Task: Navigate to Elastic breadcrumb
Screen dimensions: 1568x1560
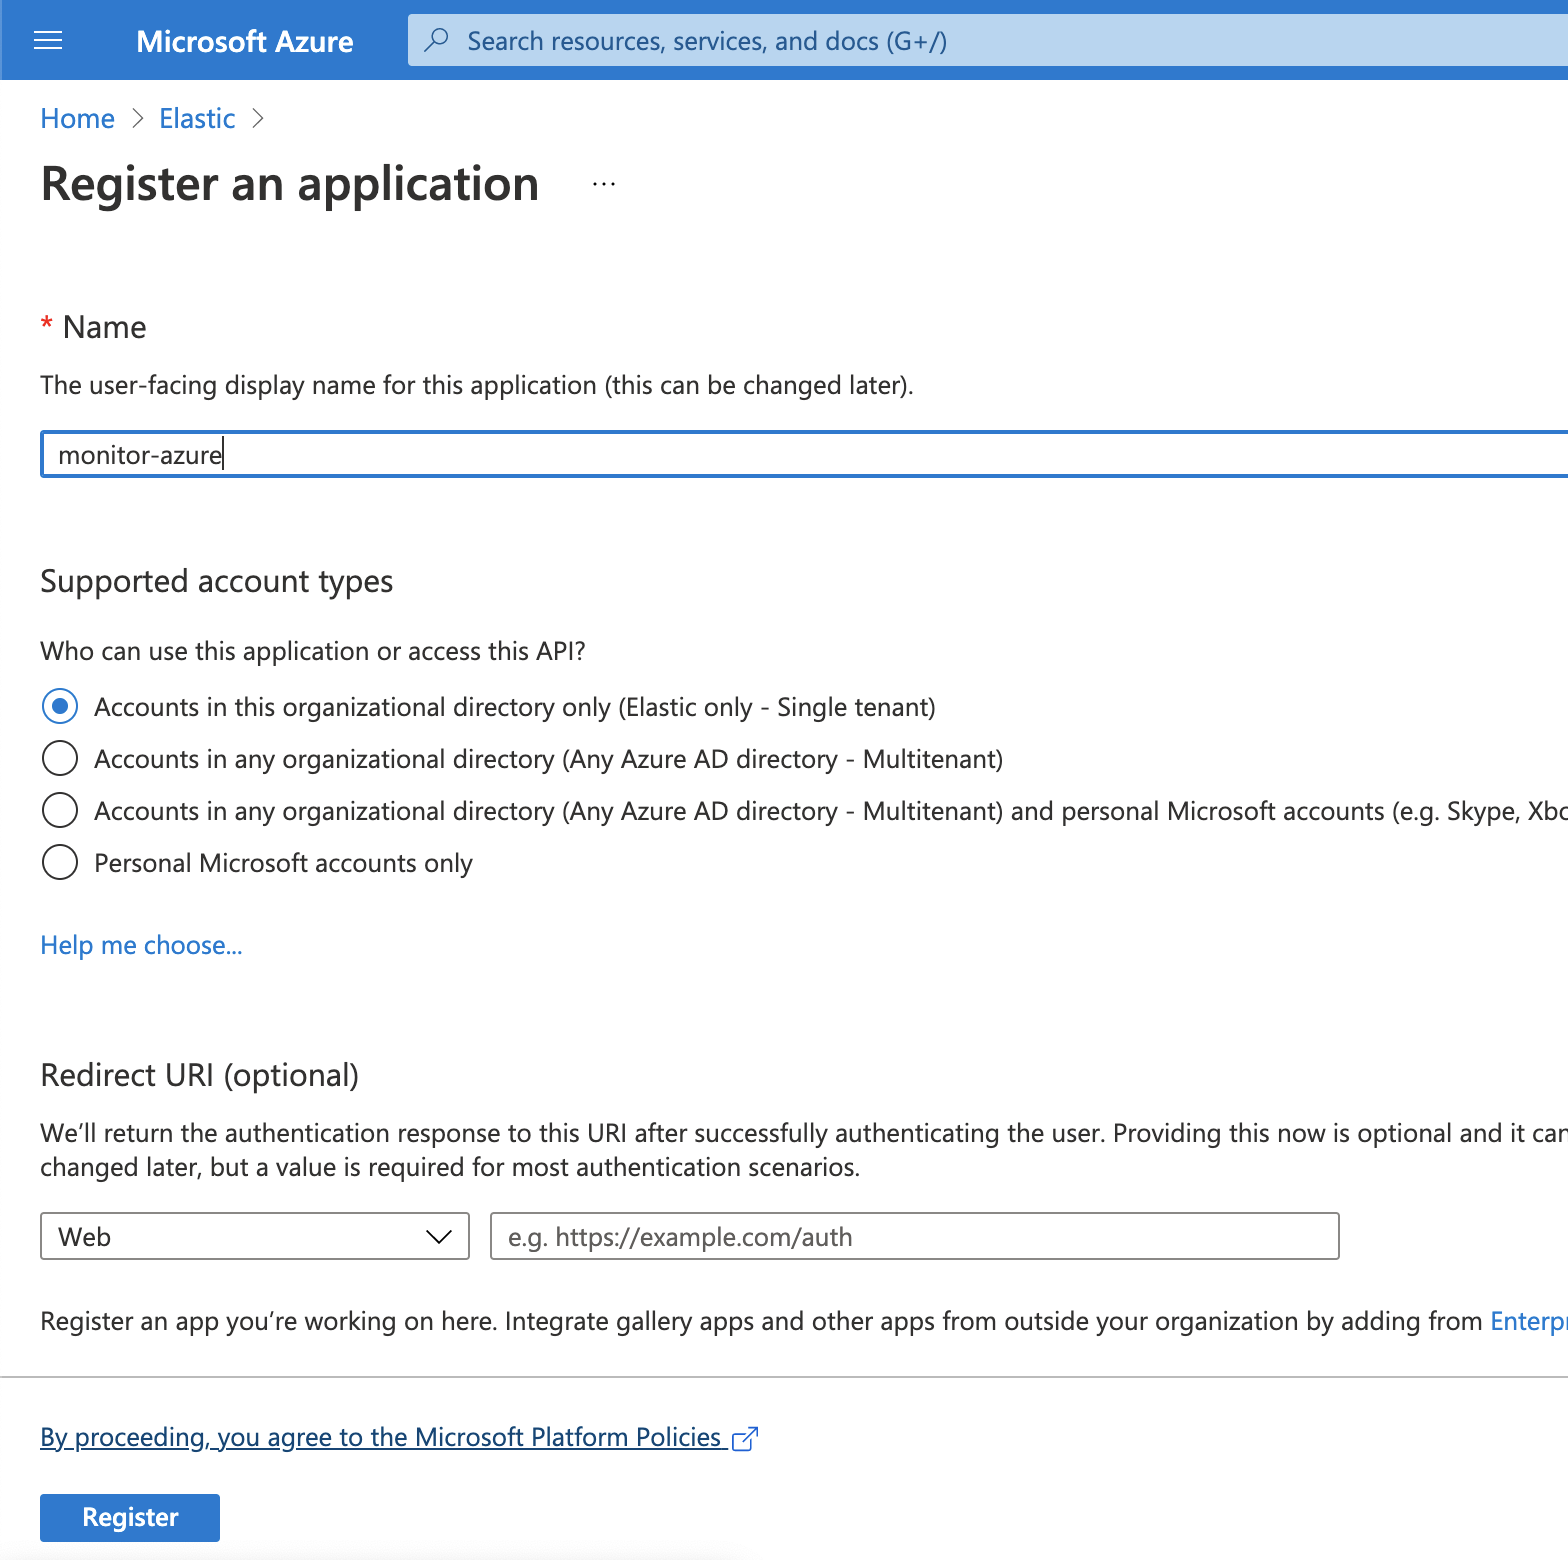Action: (x=197, y=119)
